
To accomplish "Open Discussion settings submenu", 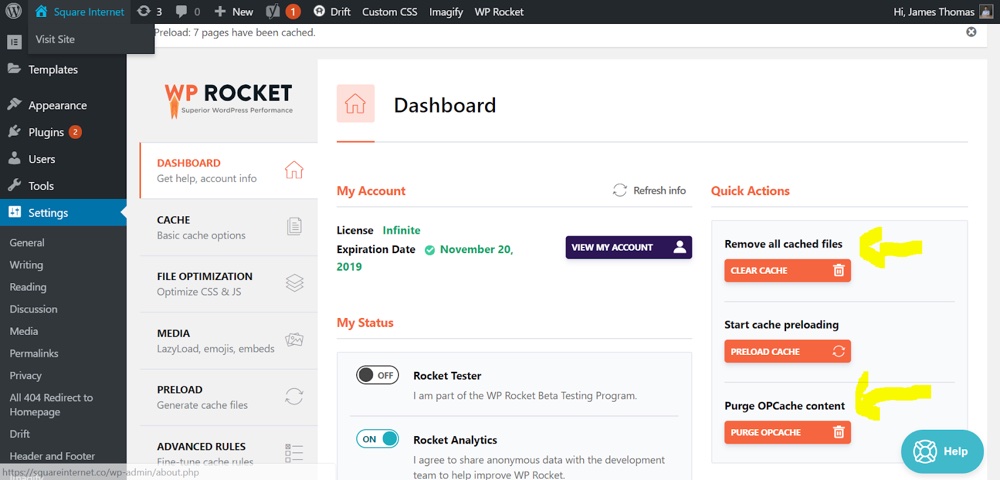I will pyautogui.click(x=33, y=309).
